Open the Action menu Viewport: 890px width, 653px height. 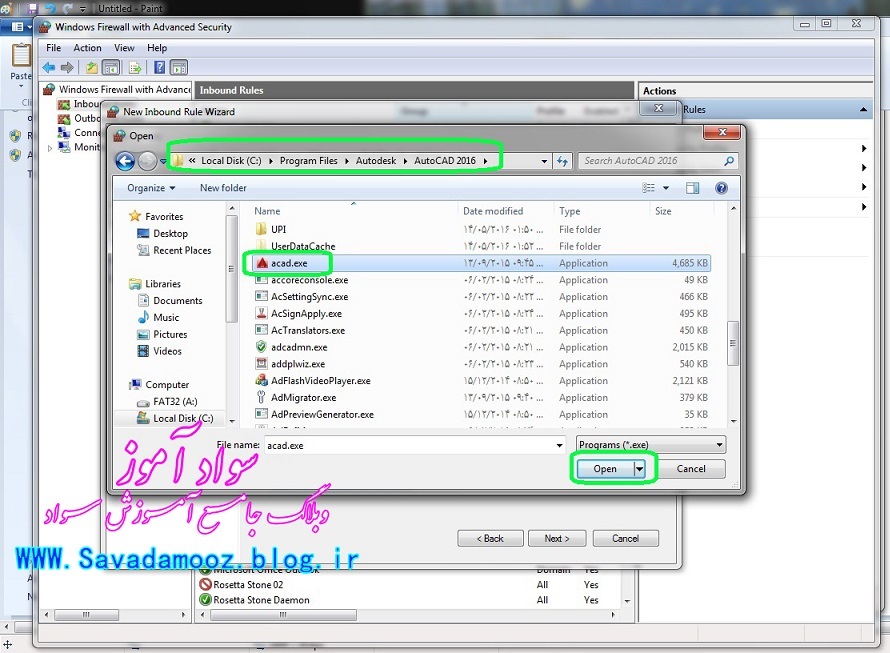pyautogui.click(x=87, y=48)
